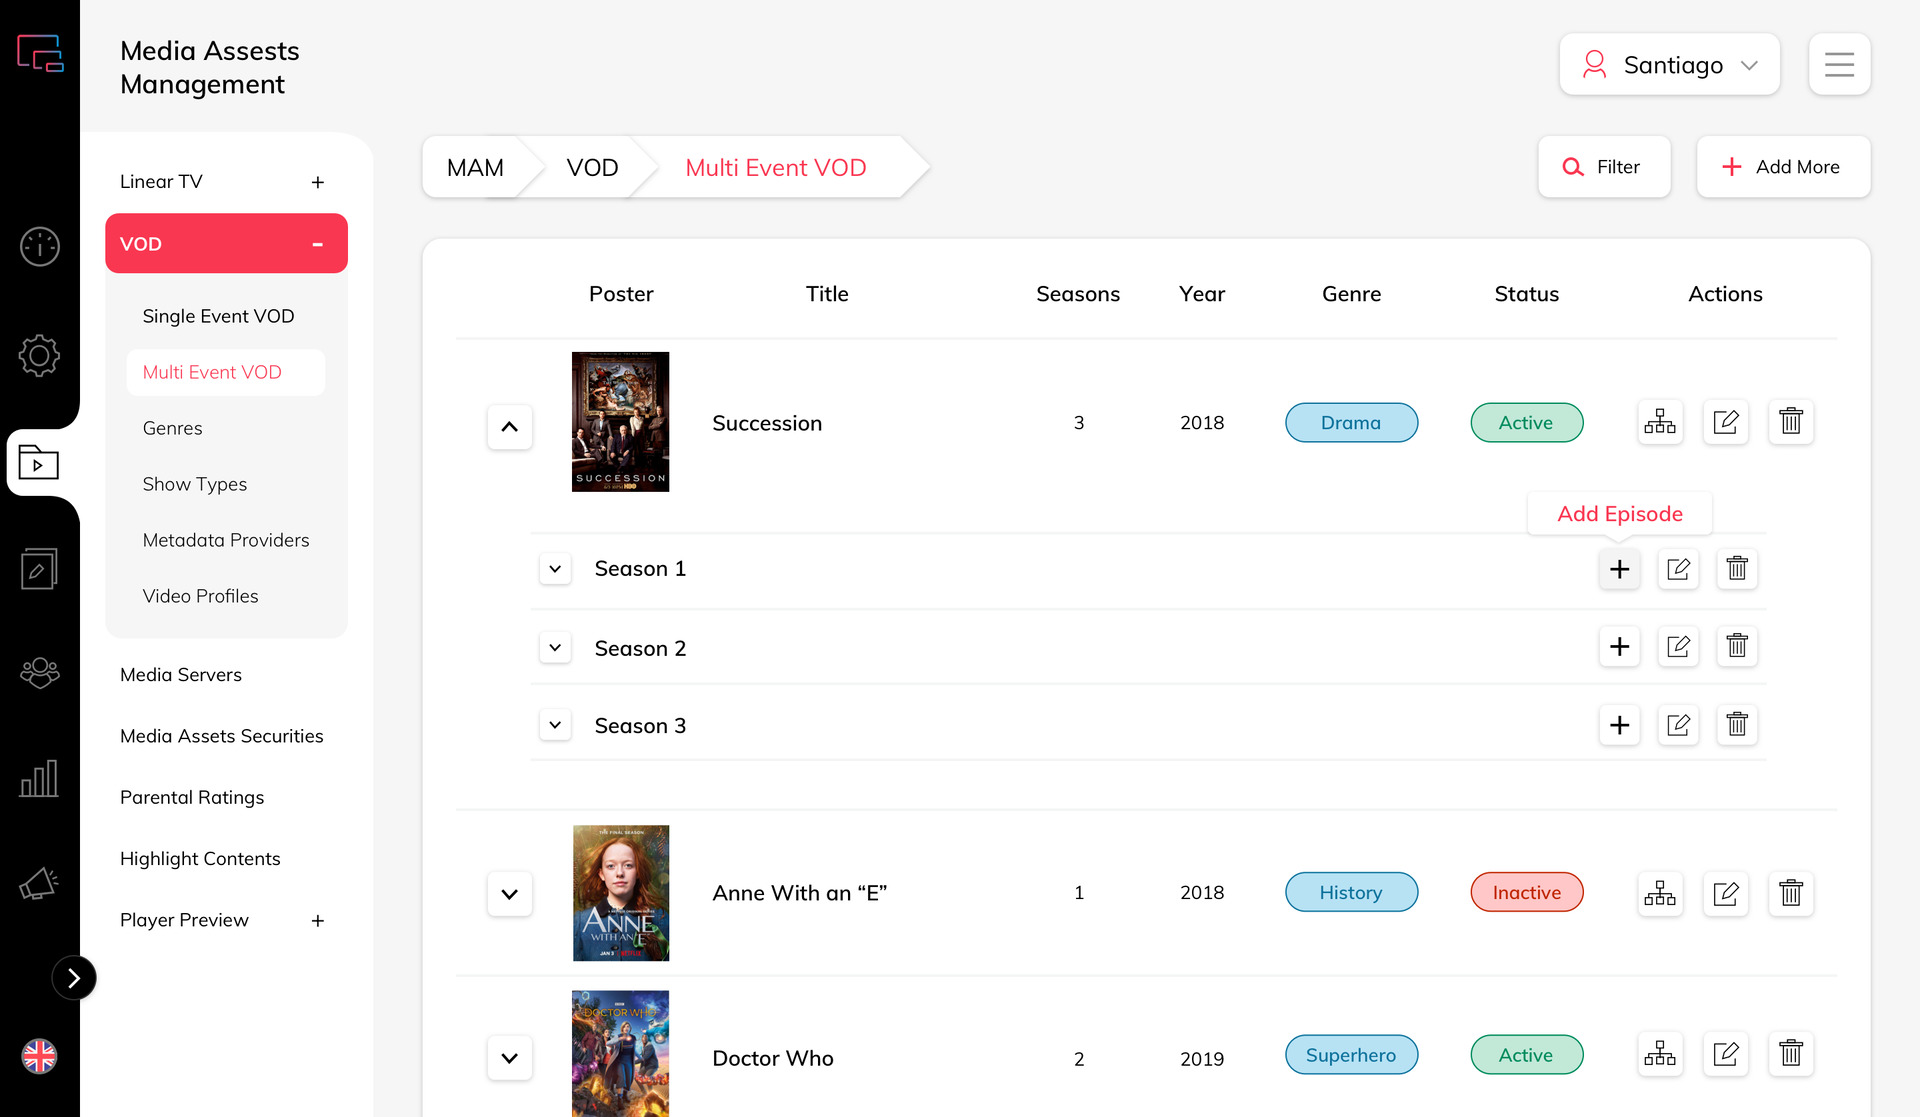Screen dimensions: 1920x1117
Task: Click the Filter button
Action: coord(1603,167)
